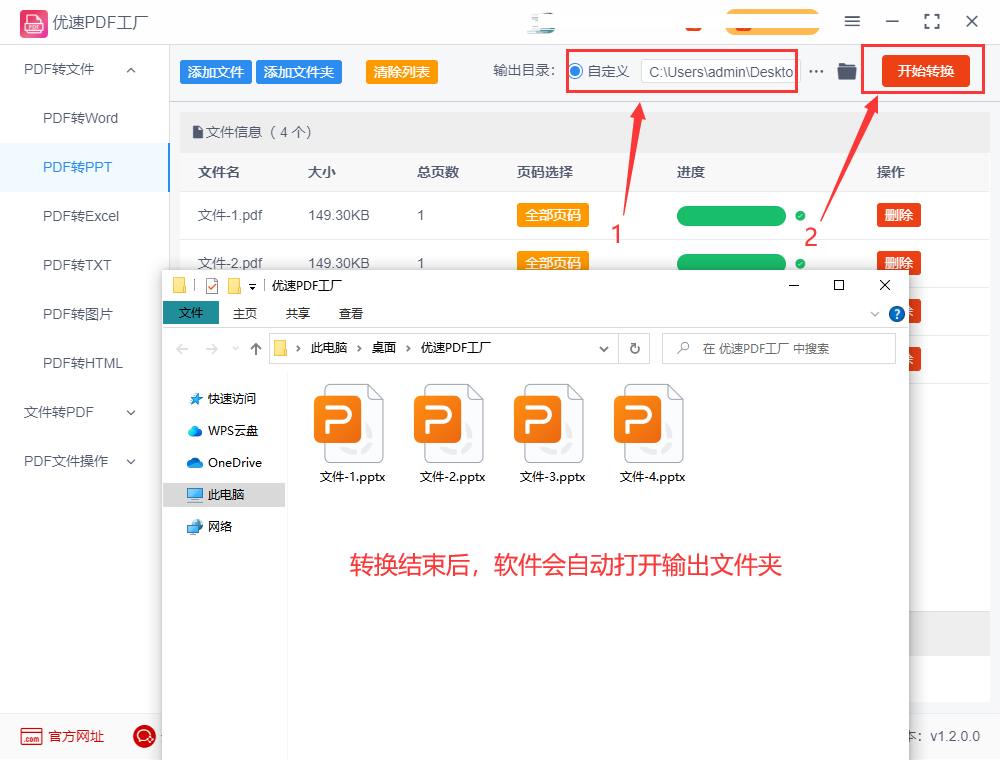Click 全部页码 for 文件-1.pdf
The image size is (1000, 760).
553,216
